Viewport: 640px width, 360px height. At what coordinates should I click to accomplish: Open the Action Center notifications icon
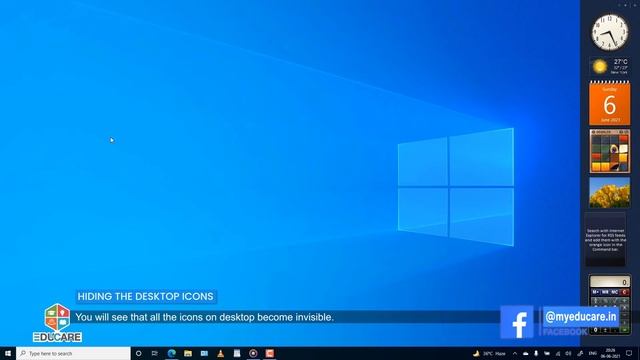(x=629, y=353)
